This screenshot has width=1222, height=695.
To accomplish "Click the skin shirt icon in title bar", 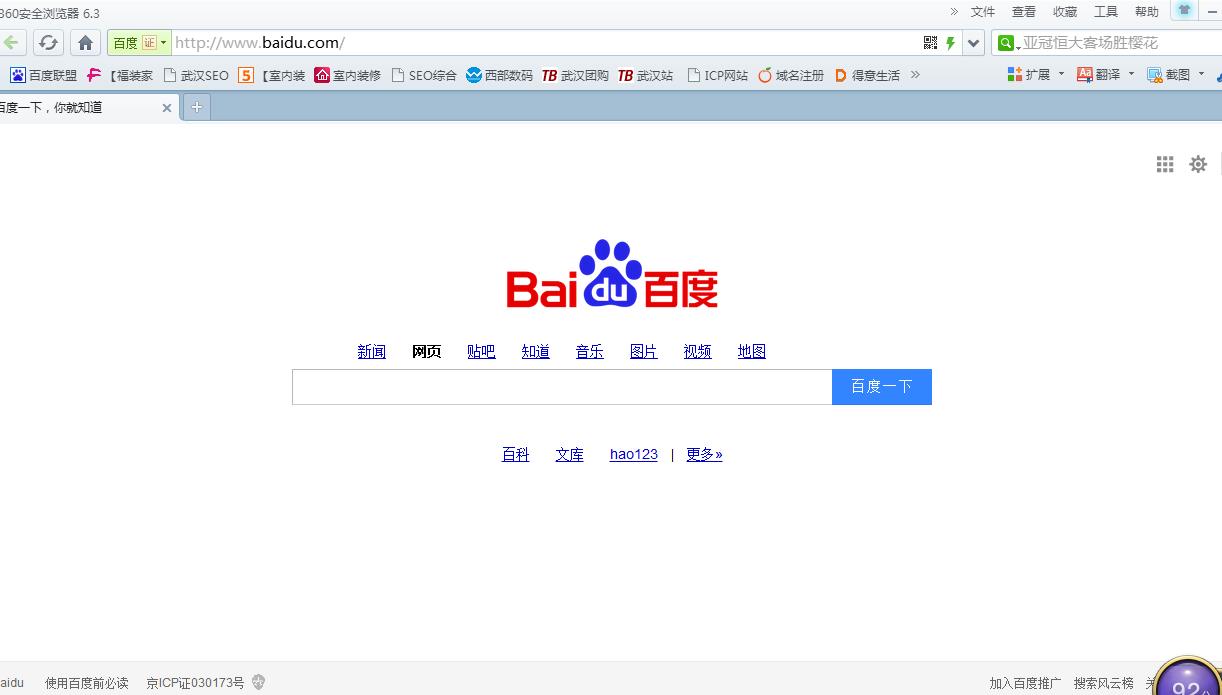I will 1185,11.
